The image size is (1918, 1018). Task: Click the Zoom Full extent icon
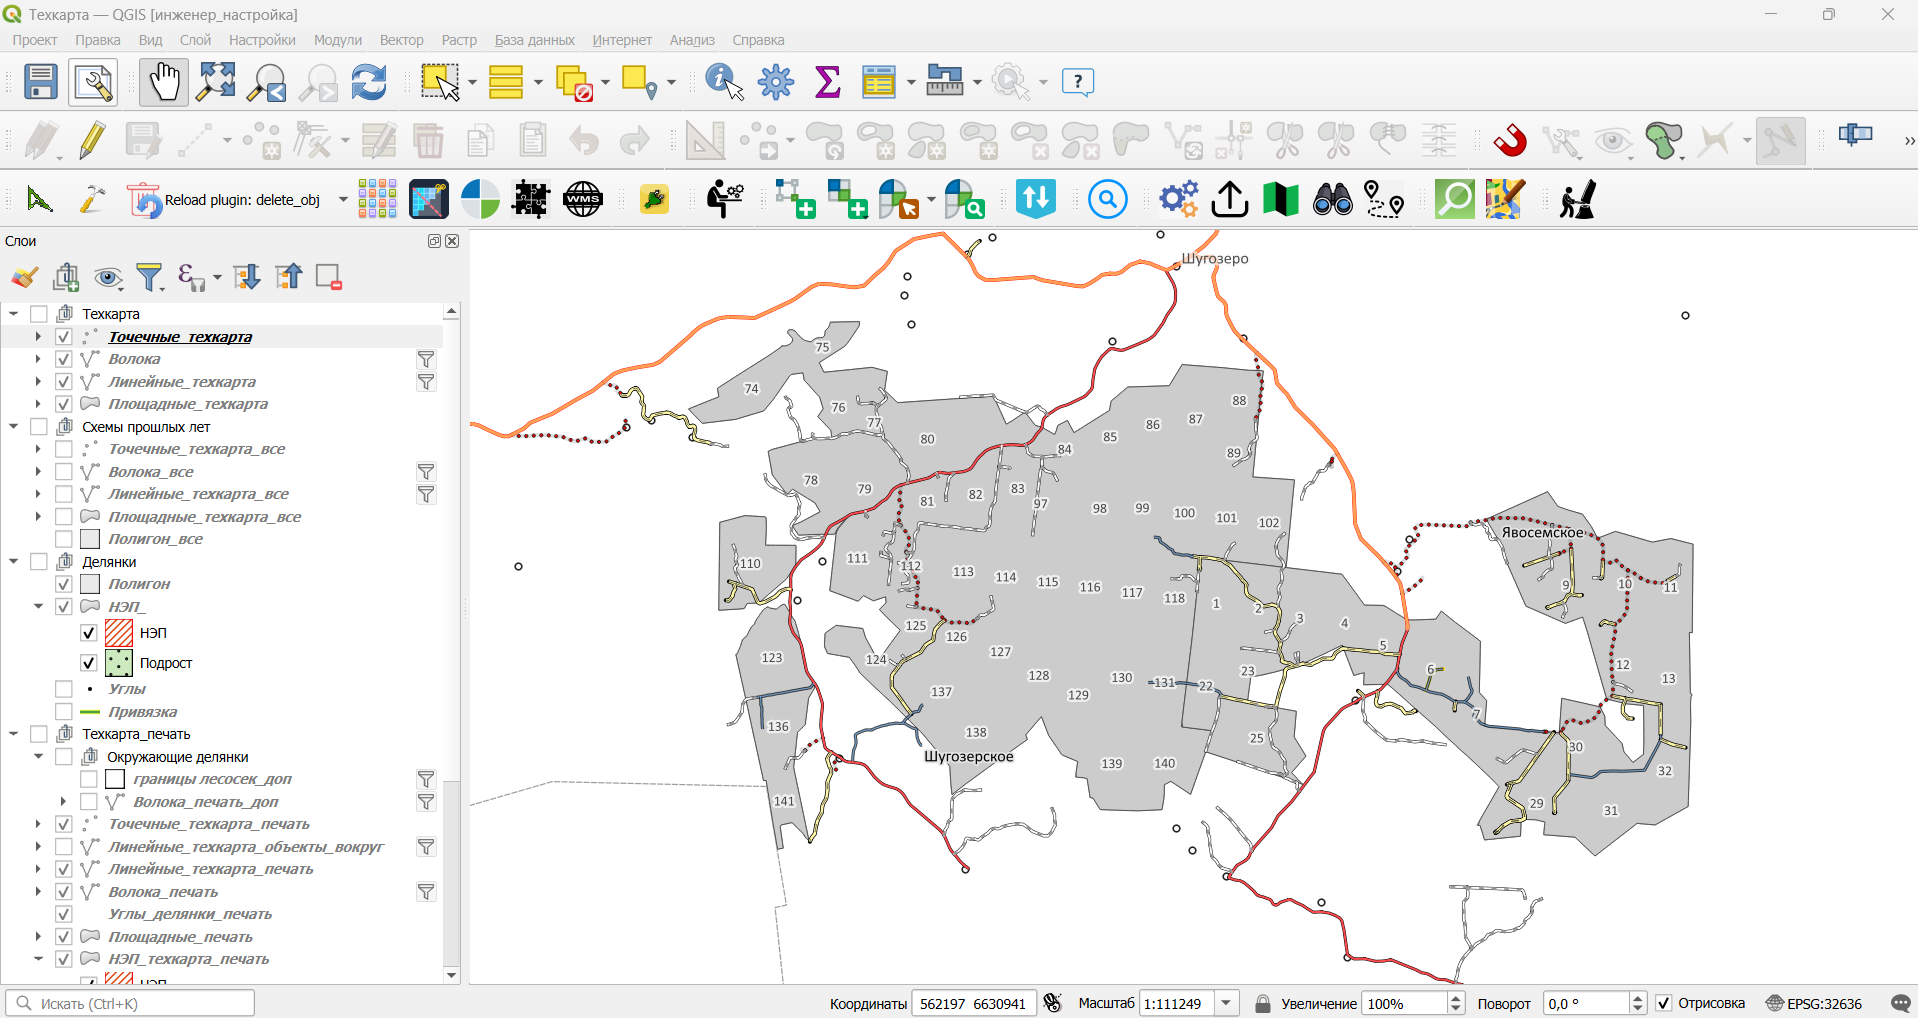click(x=216, y=82)
